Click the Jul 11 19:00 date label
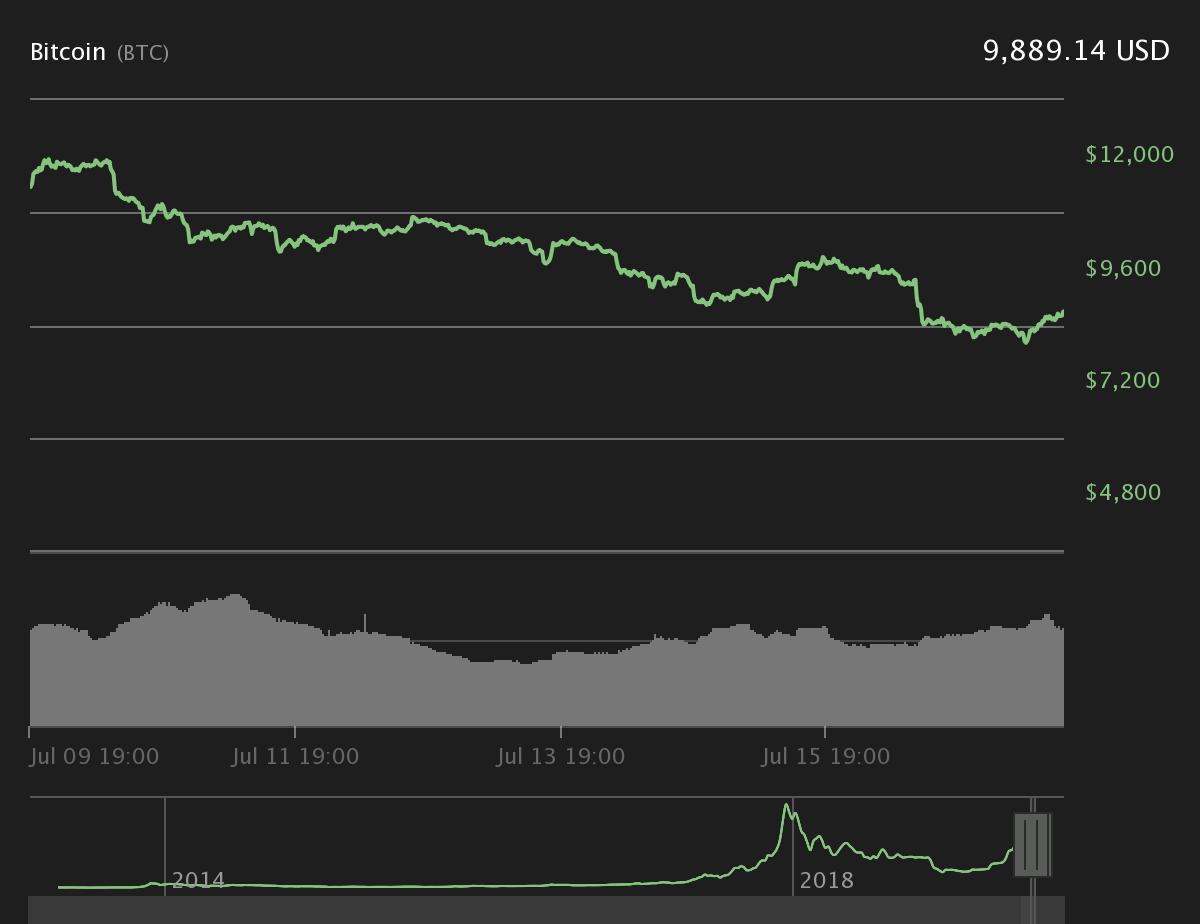This screenshot has height=924, width=1200. pos(295,756)
